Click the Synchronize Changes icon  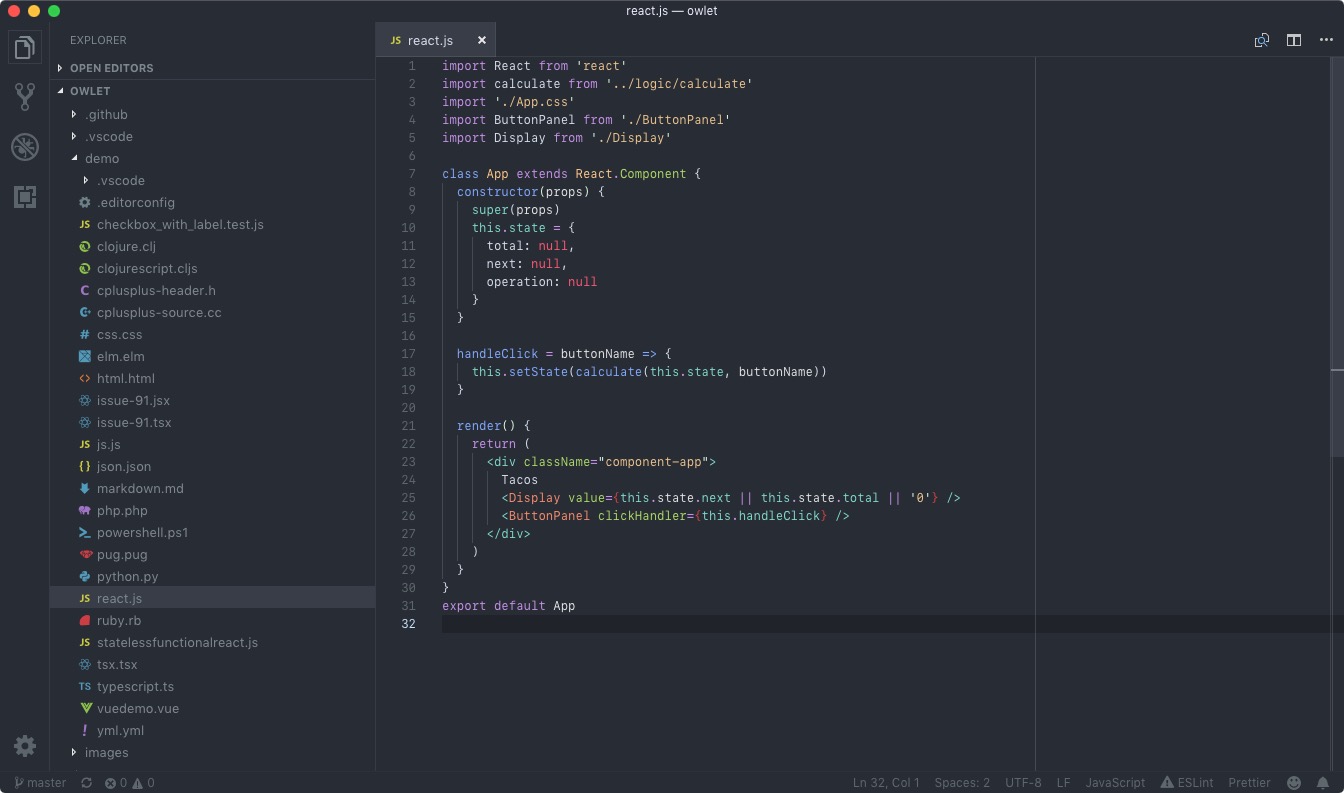click(x=87, y=783)
